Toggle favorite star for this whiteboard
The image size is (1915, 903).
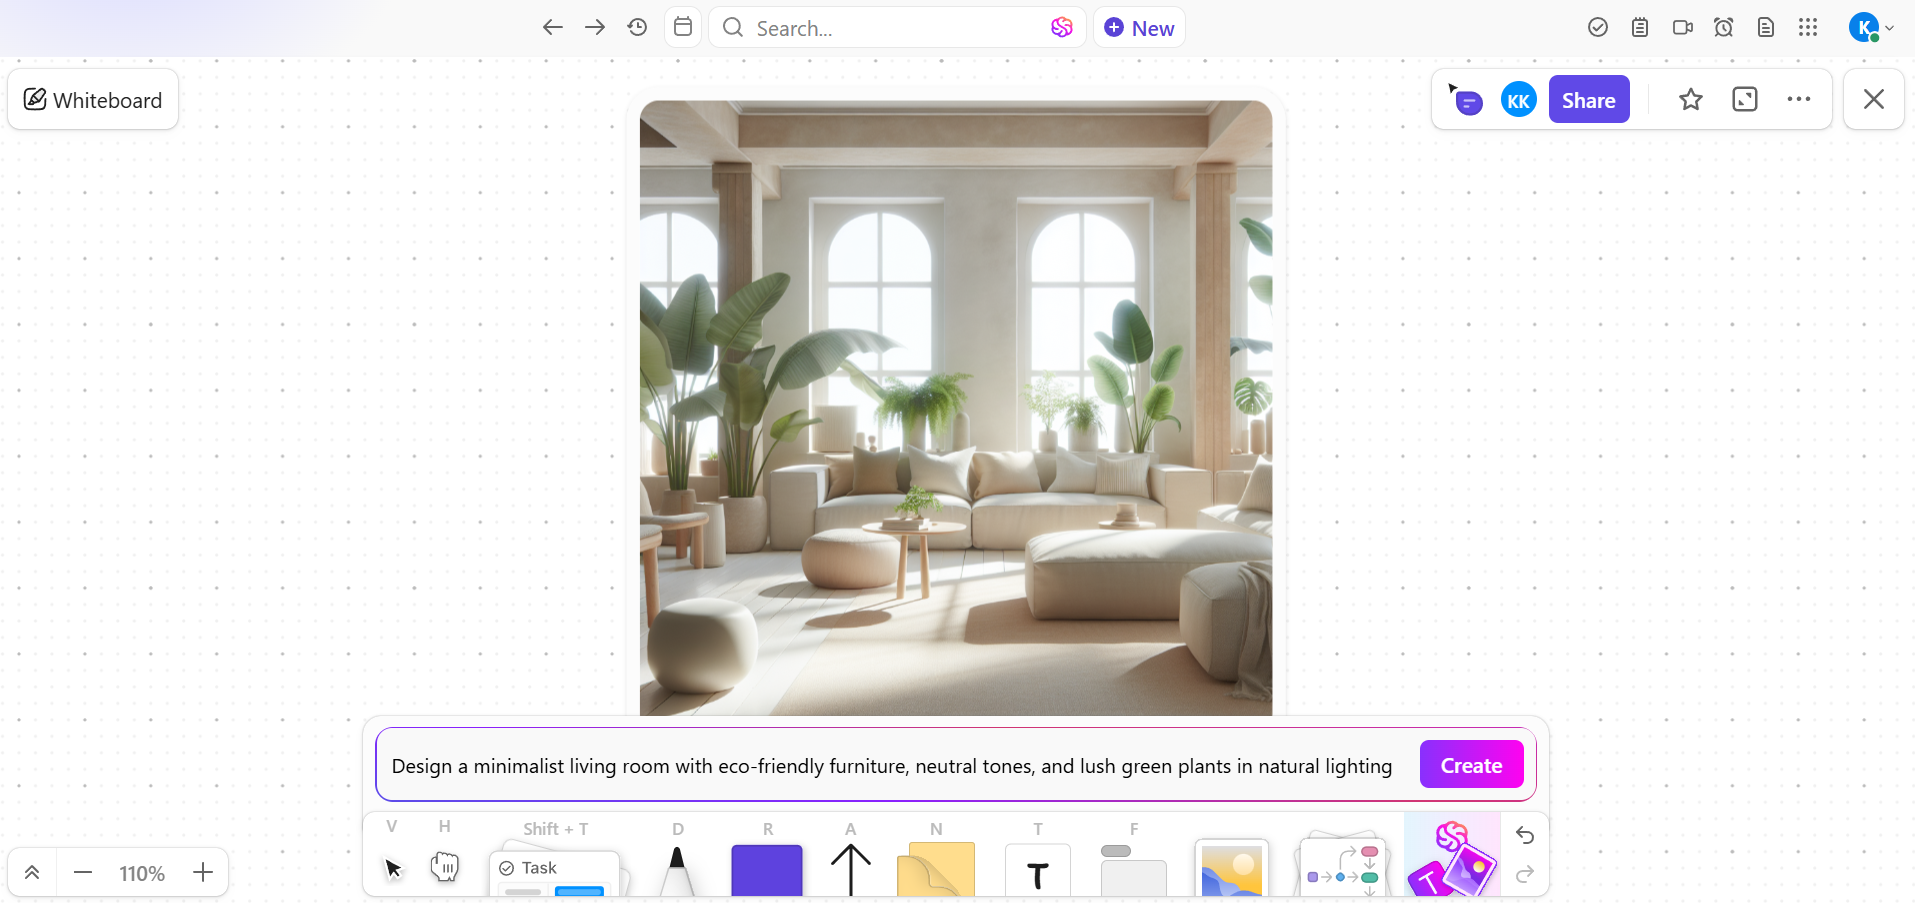click(x=1690, y=99)
